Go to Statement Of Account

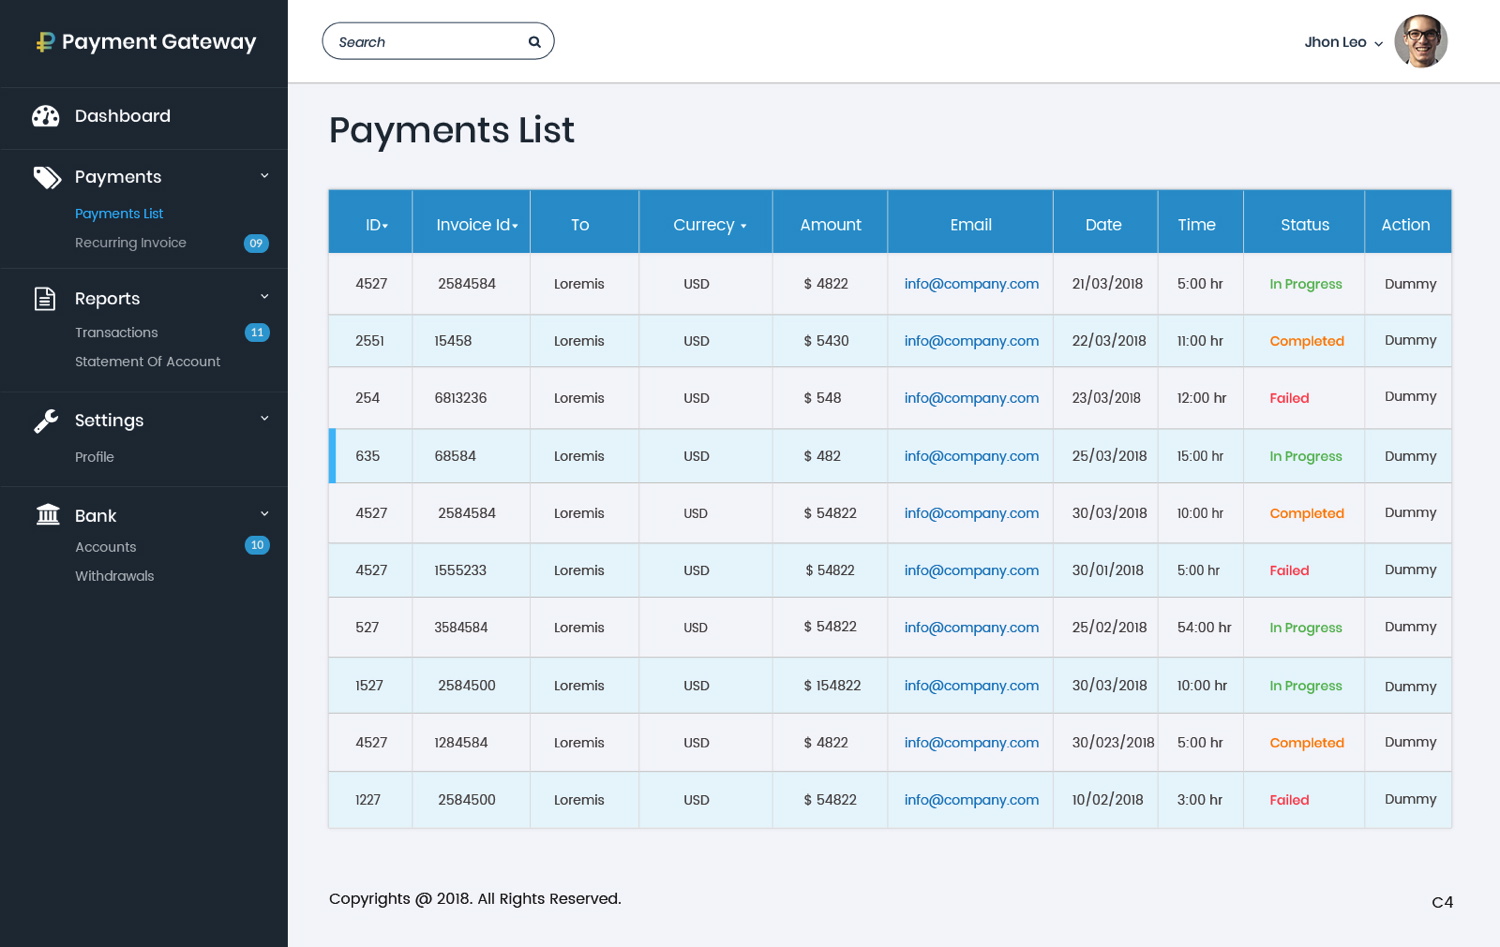coord(147,362)
